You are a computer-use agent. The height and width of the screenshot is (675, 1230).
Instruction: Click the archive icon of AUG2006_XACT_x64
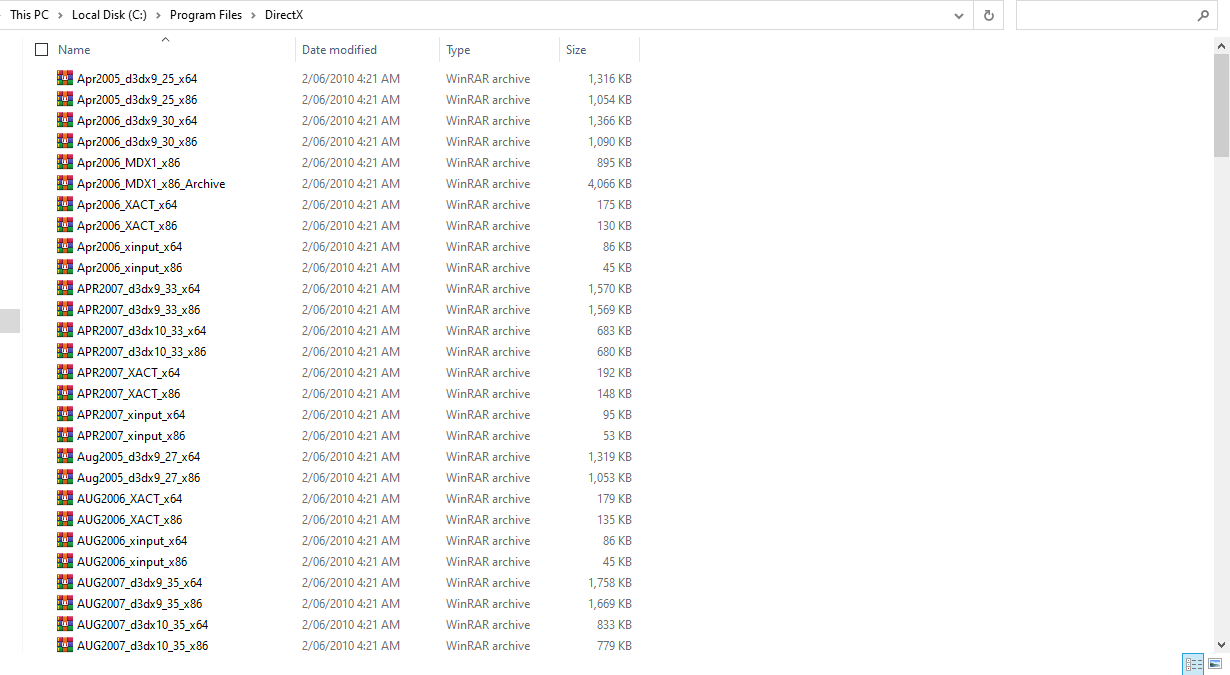65,498
